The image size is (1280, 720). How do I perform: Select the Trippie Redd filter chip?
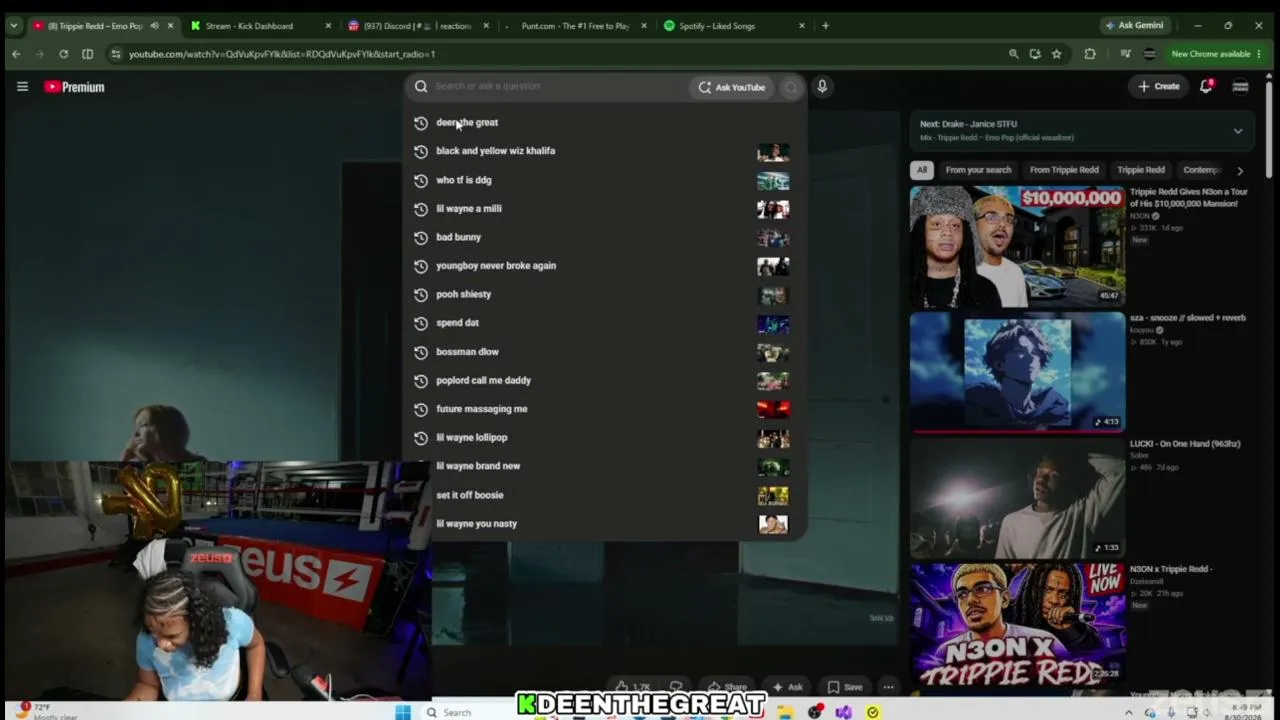1141,170
